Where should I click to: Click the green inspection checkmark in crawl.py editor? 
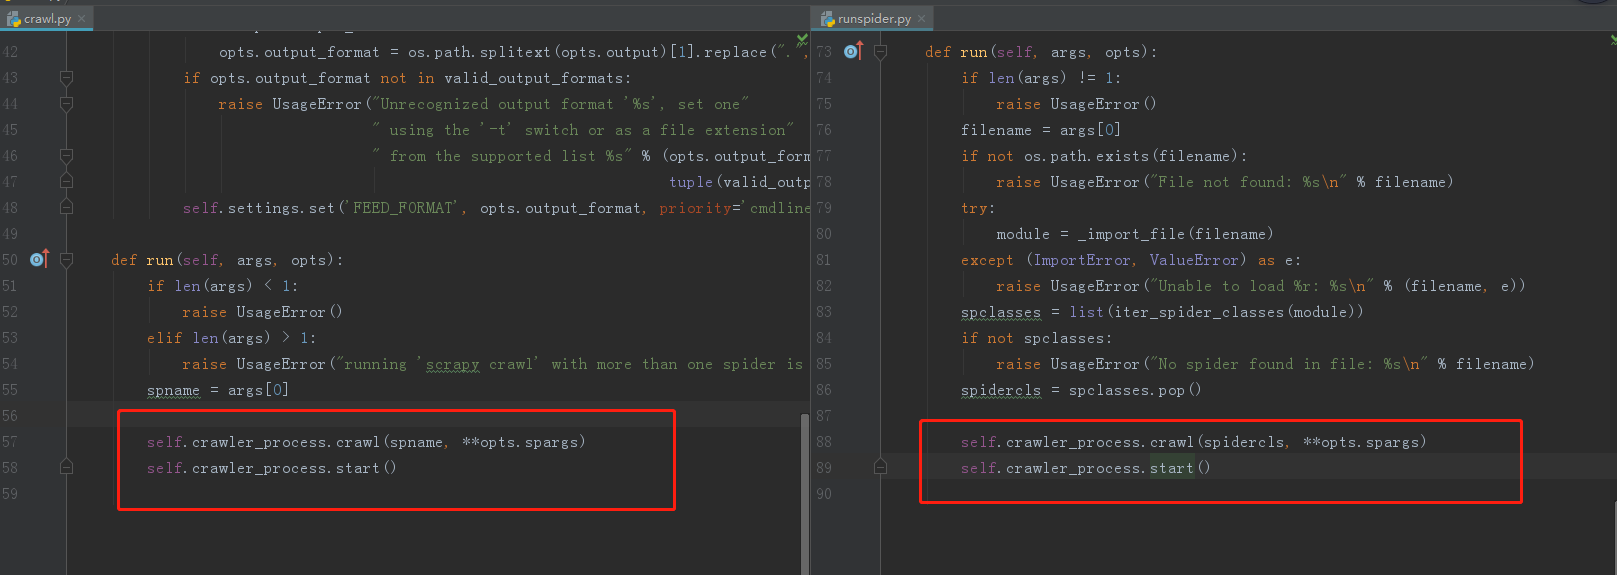coord(802,41)
